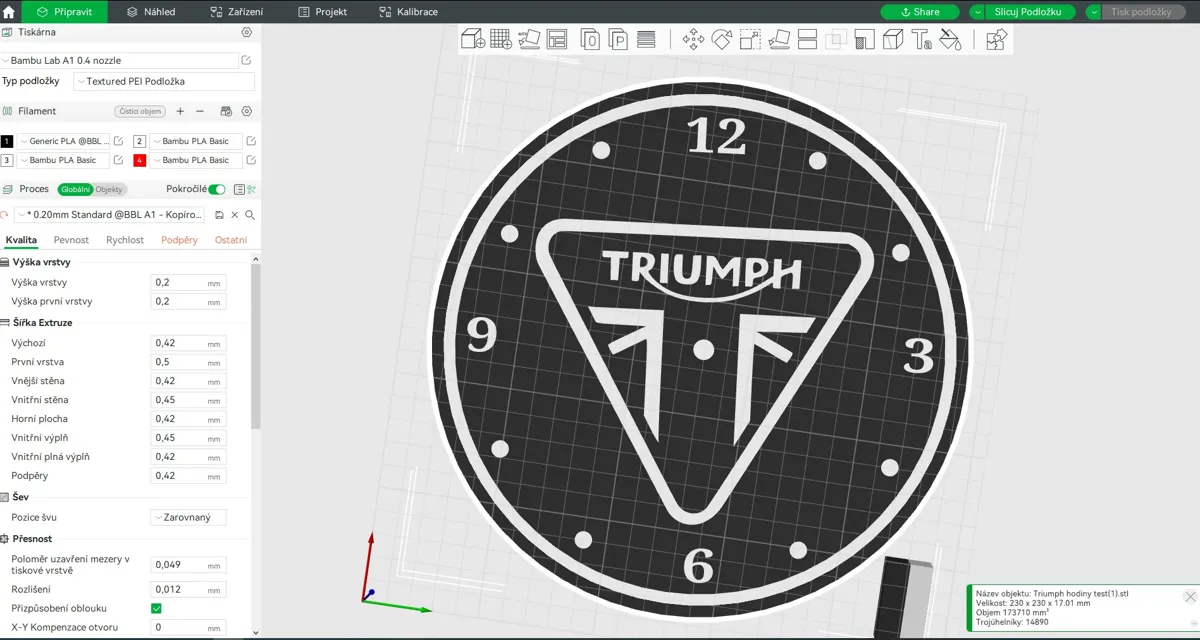Click the Add plate grid icon
Screen dimensions: 1200x640
coord(501,39)
